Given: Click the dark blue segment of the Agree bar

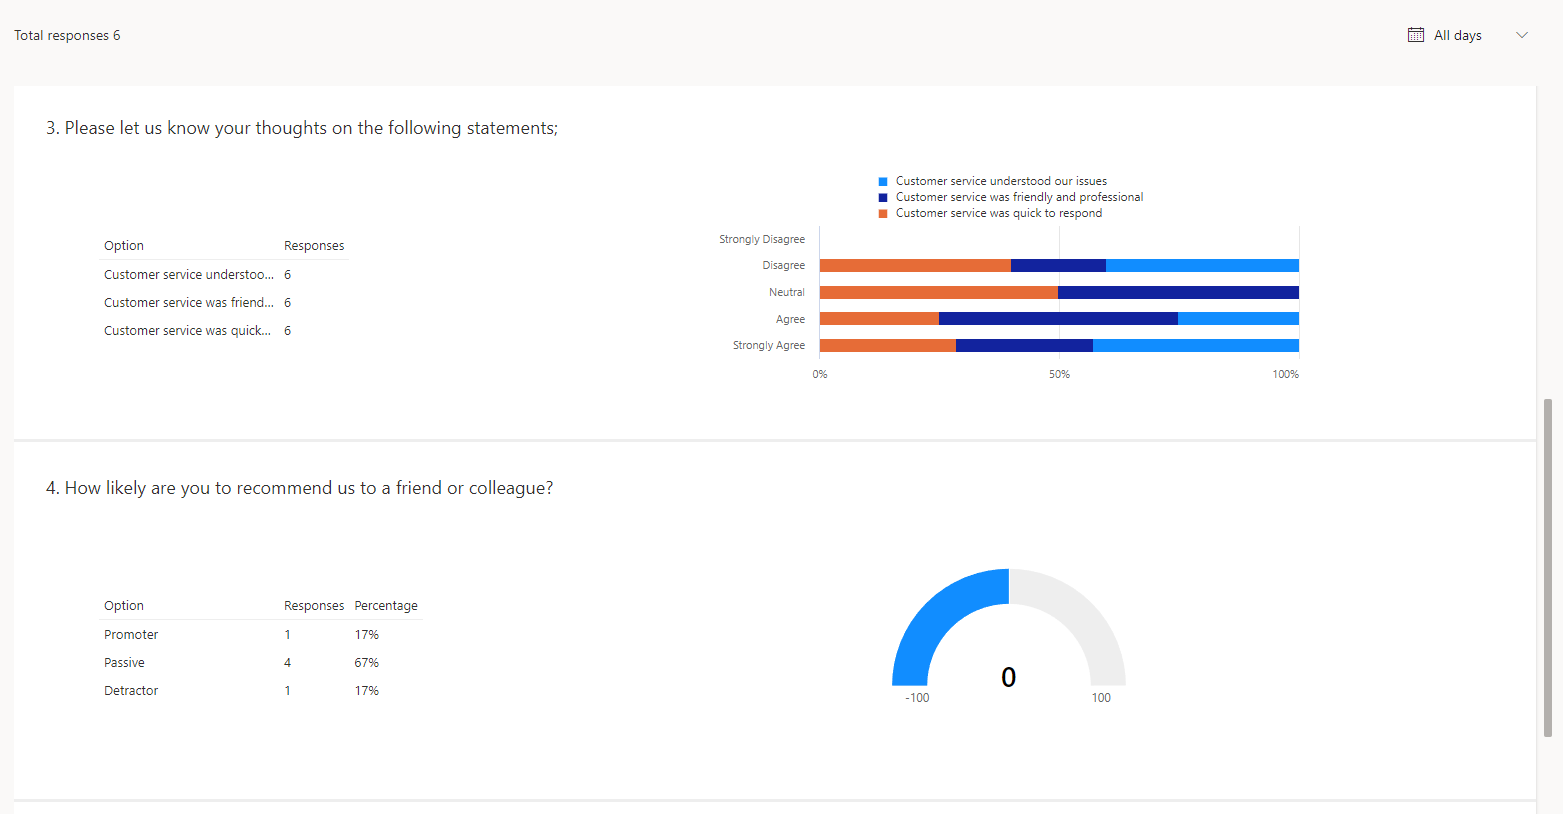Looking at the screenshot, I should pyautogui.click(x=1058, y=318).
